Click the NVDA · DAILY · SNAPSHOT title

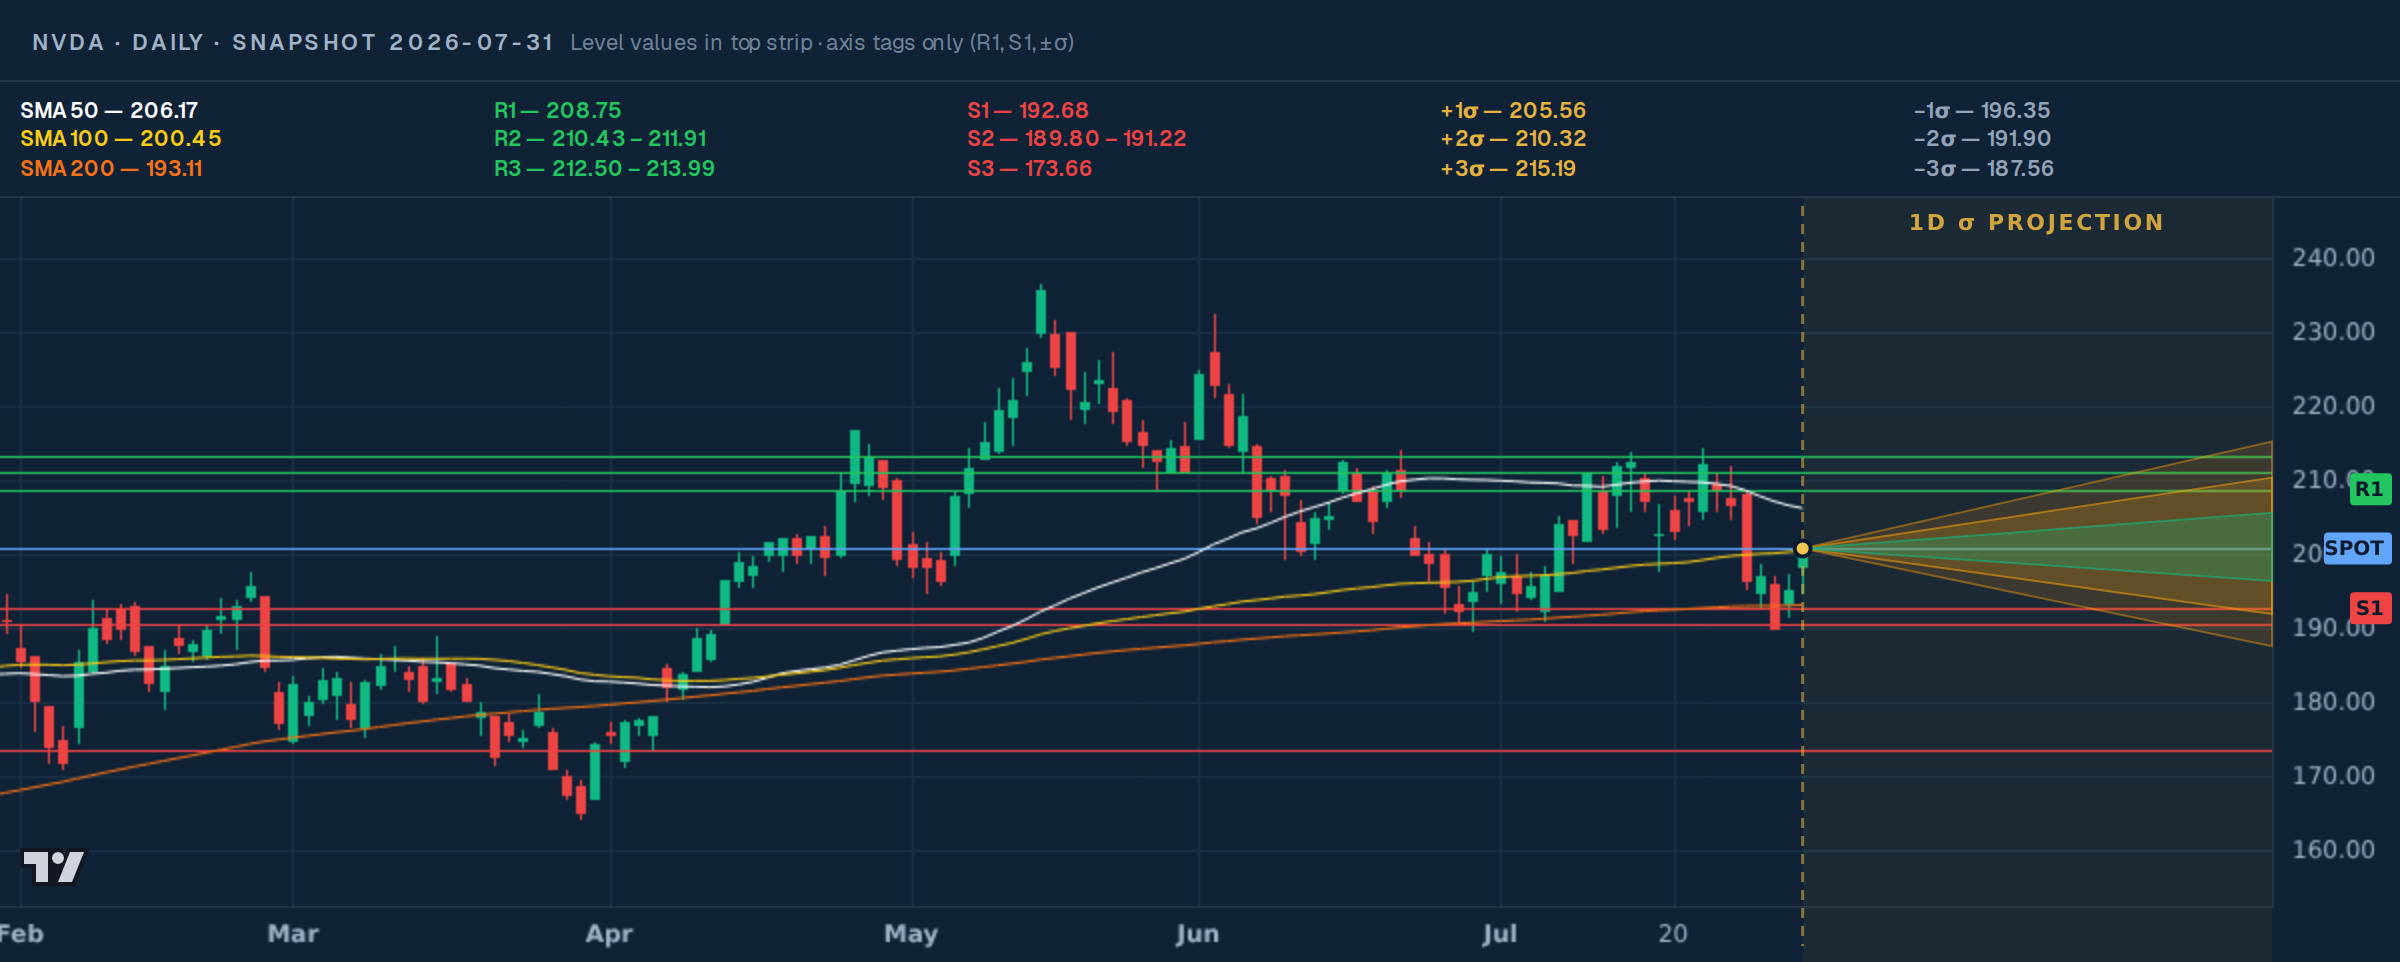click(292, 42)
